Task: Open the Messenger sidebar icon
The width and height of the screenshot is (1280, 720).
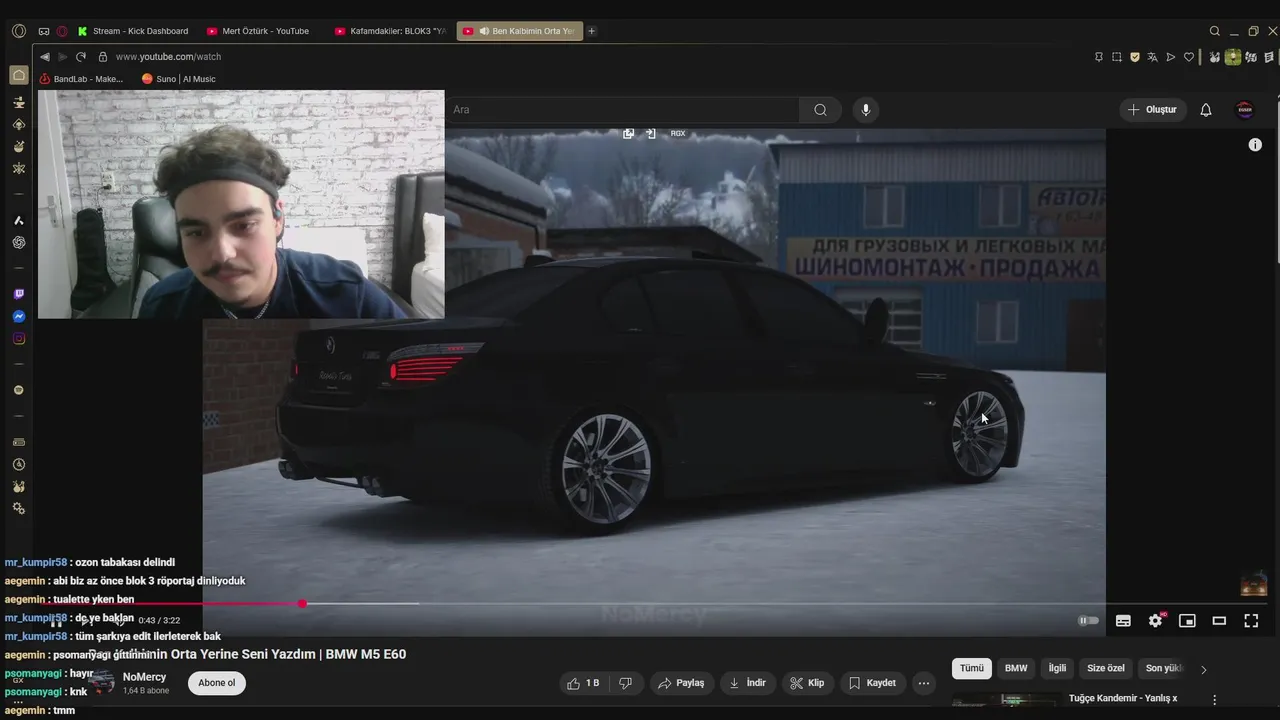Action: coord(18,316)
